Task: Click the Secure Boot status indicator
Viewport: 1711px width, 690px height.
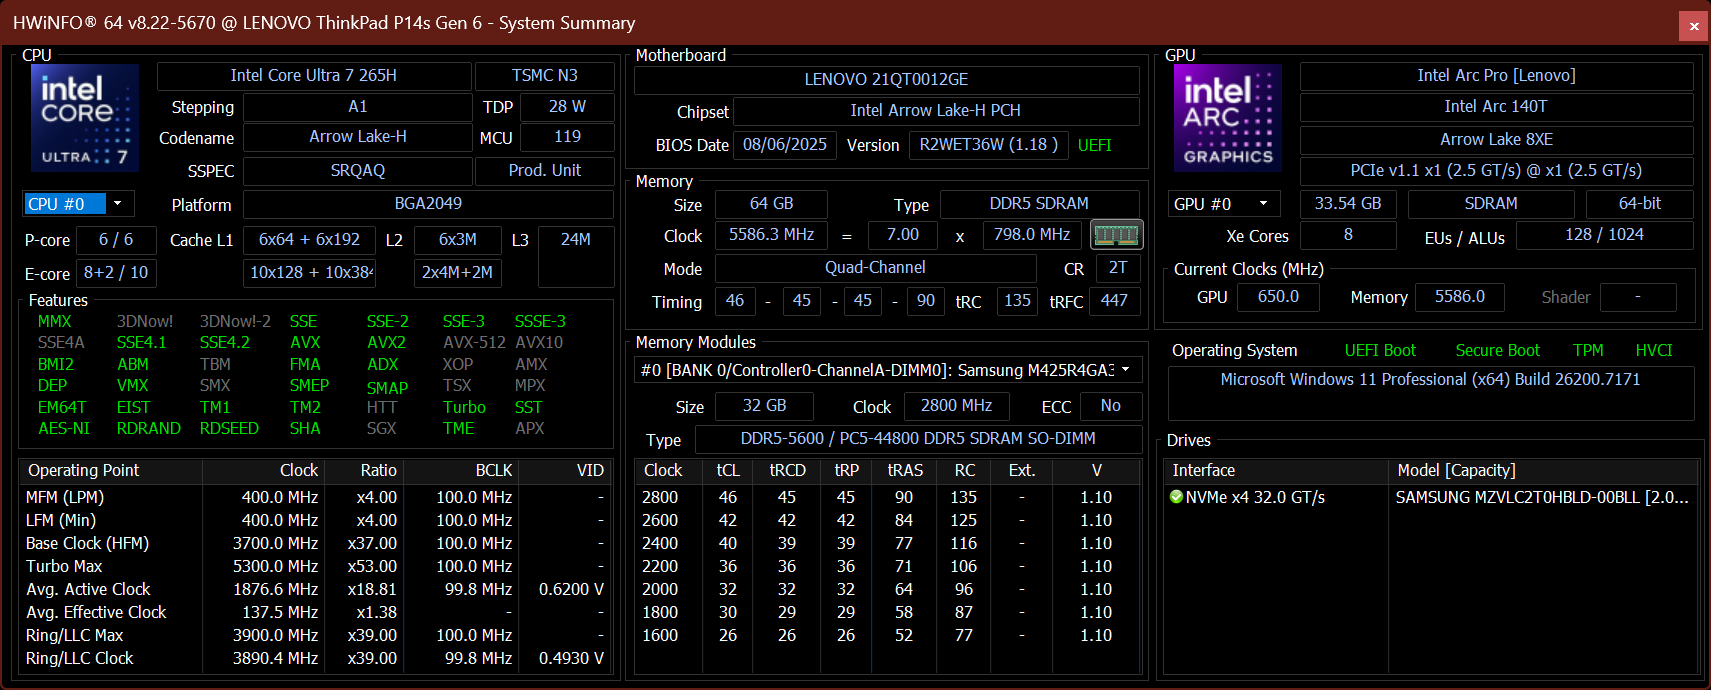Action: pos(1497,350)
